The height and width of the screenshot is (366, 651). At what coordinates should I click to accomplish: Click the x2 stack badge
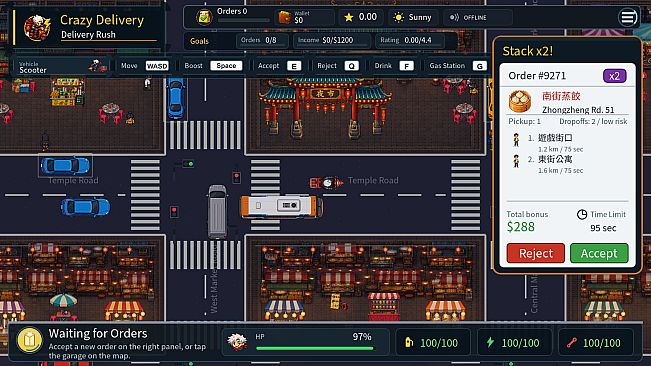coord(614,76)
